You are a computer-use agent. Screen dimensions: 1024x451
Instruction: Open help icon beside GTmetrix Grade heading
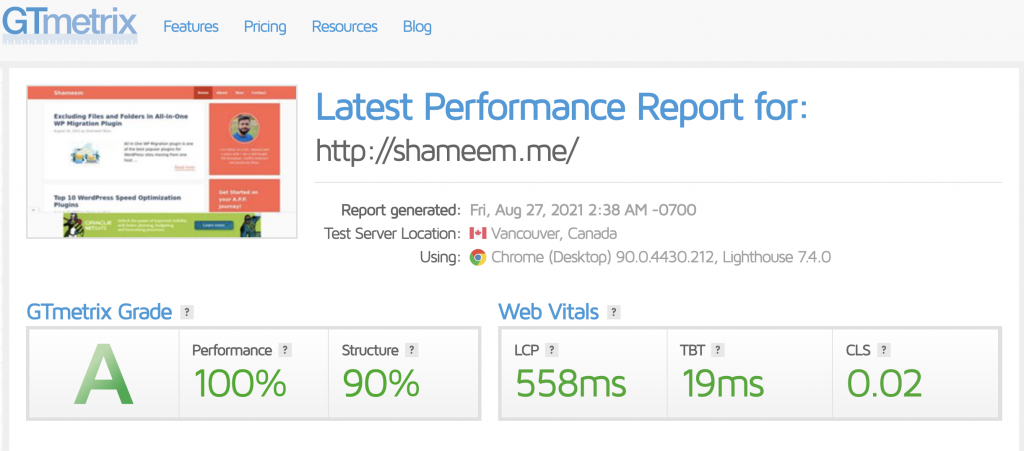click(187, 313)
